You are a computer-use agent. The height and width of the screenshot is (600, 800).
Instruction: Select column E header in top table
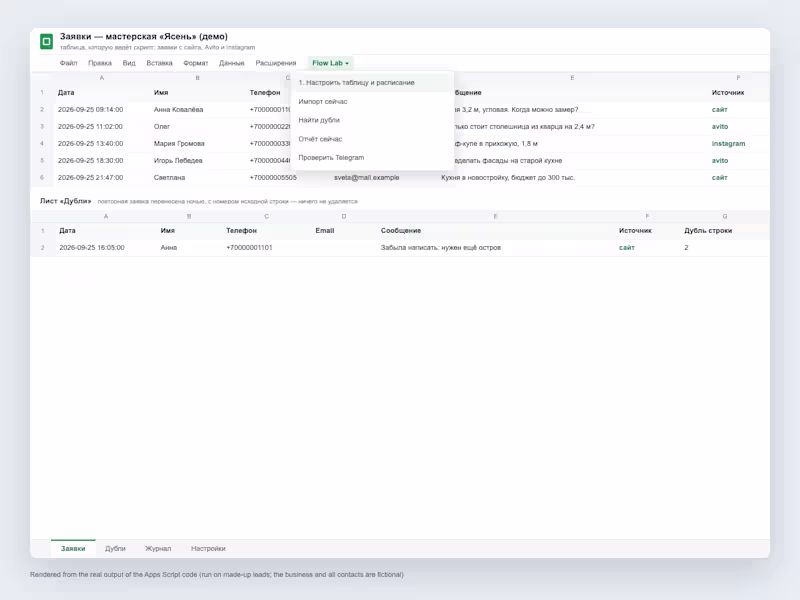(x=572, y=78)
